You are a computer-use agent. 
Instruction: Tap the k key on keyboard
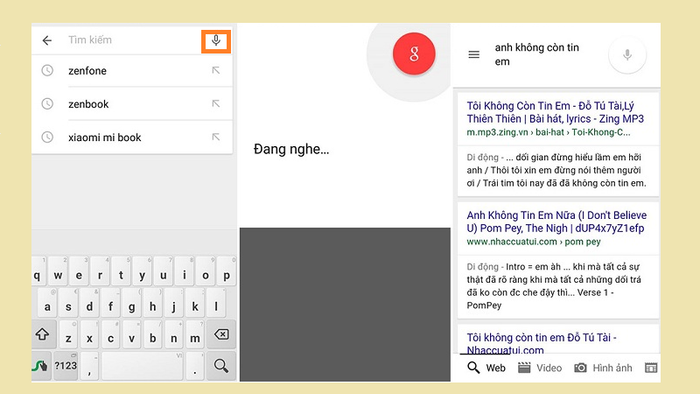195,303
